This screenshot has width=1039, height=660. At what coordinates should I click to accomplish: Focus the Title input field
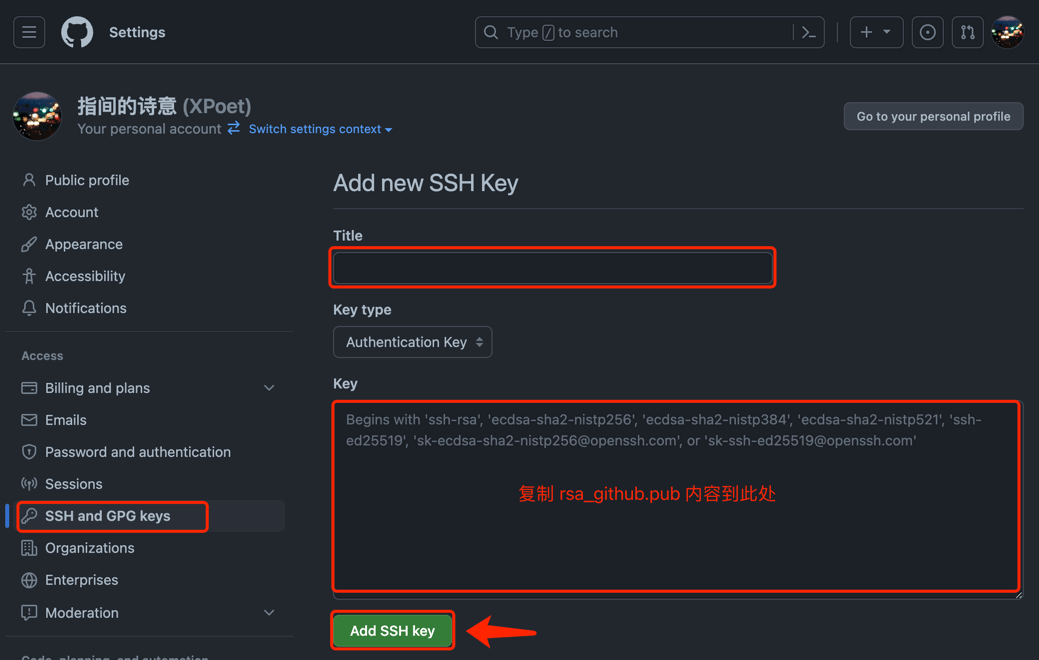pyautogui.click(x=553, y=268)
